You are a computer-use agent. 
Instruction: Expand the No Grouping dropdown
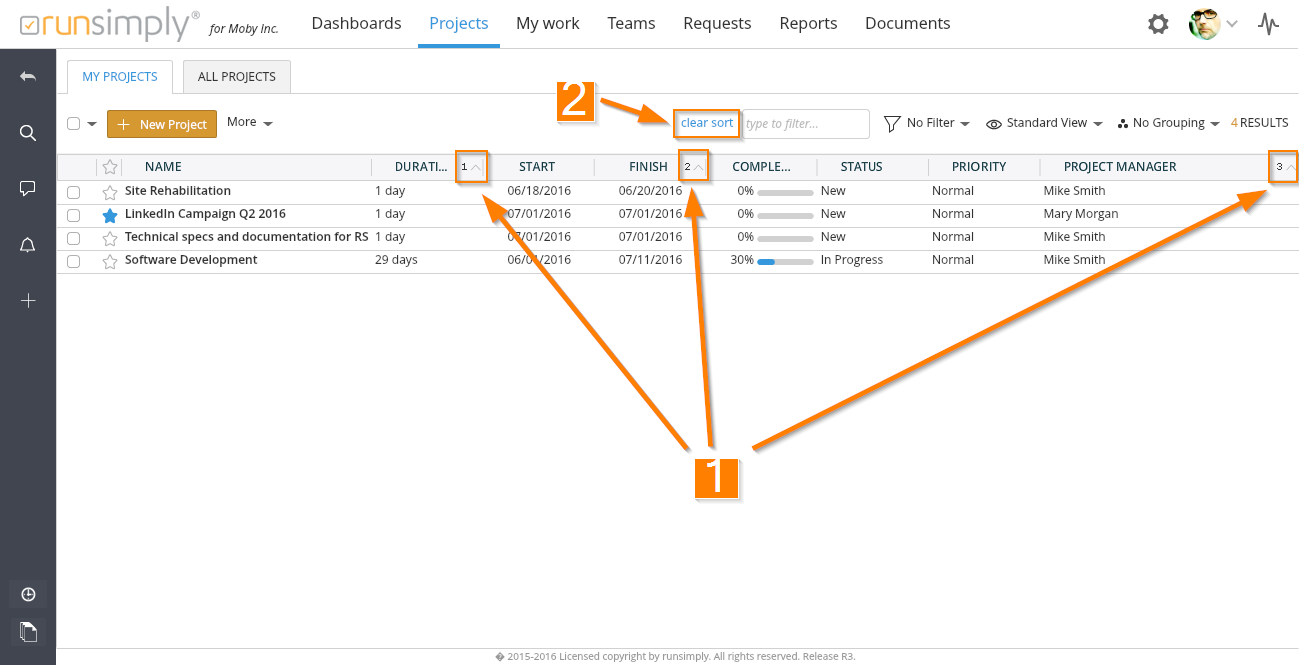(1169, 123)
